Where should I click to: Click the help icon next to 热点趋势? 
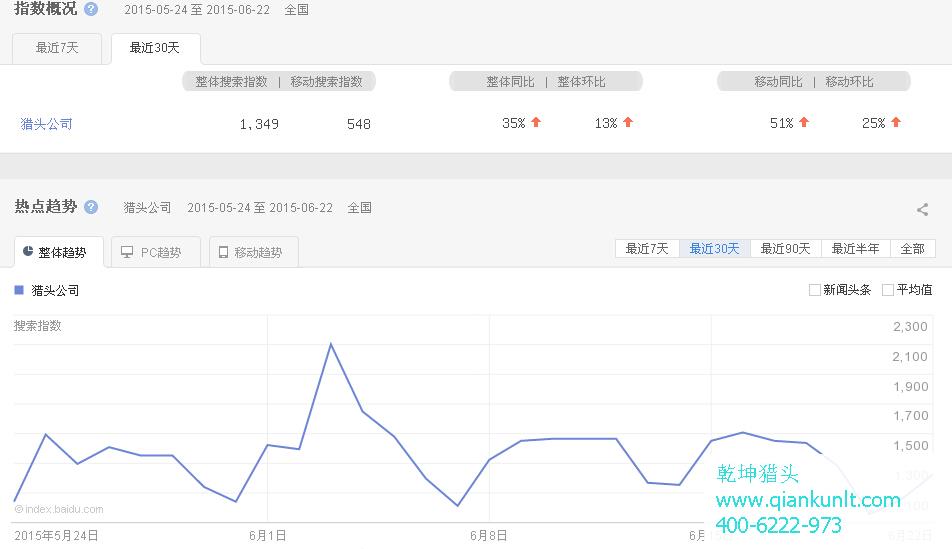coord(91,207)
